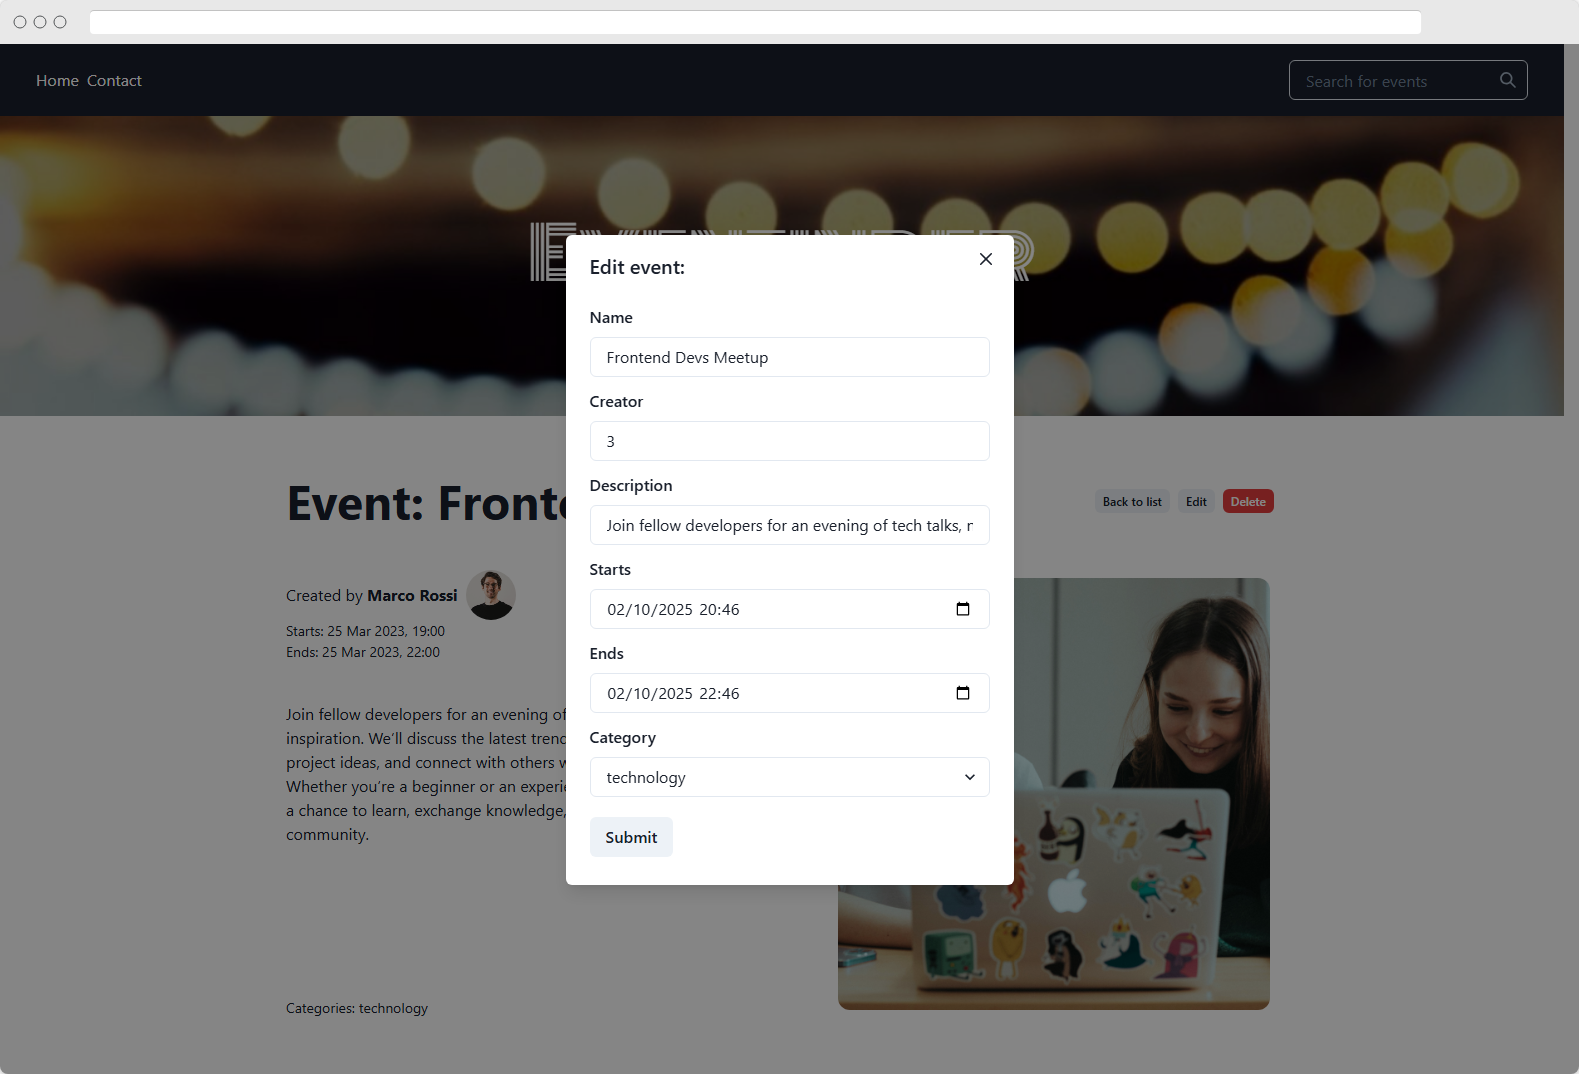
Task: Click the 'Categories: technology' text
Action: (x=357, y=1008)
